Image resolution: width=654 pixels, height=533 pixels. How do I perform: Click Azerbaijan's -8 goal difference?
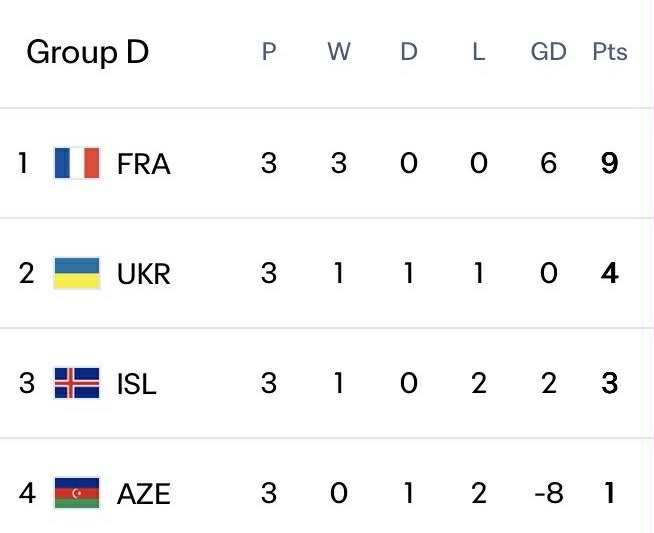click(x=548, y=493)
